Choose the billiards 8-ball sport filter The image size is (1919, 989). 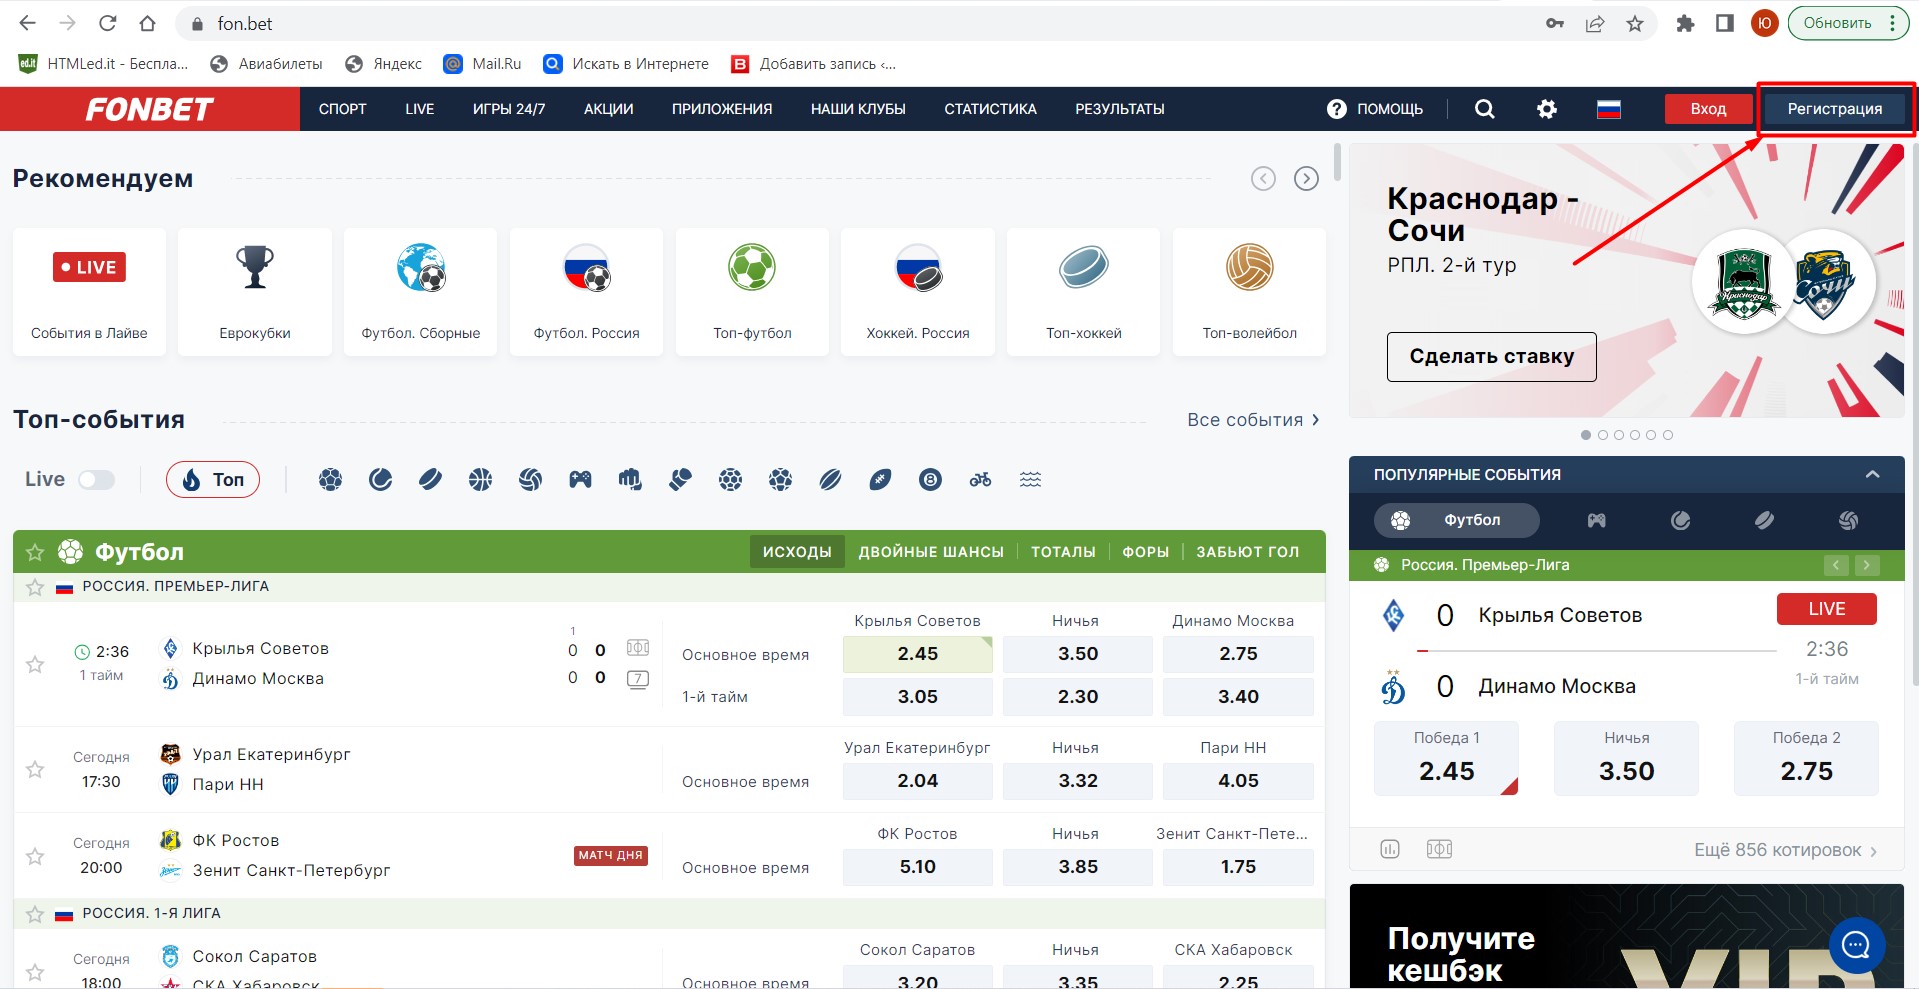point(930,480)
